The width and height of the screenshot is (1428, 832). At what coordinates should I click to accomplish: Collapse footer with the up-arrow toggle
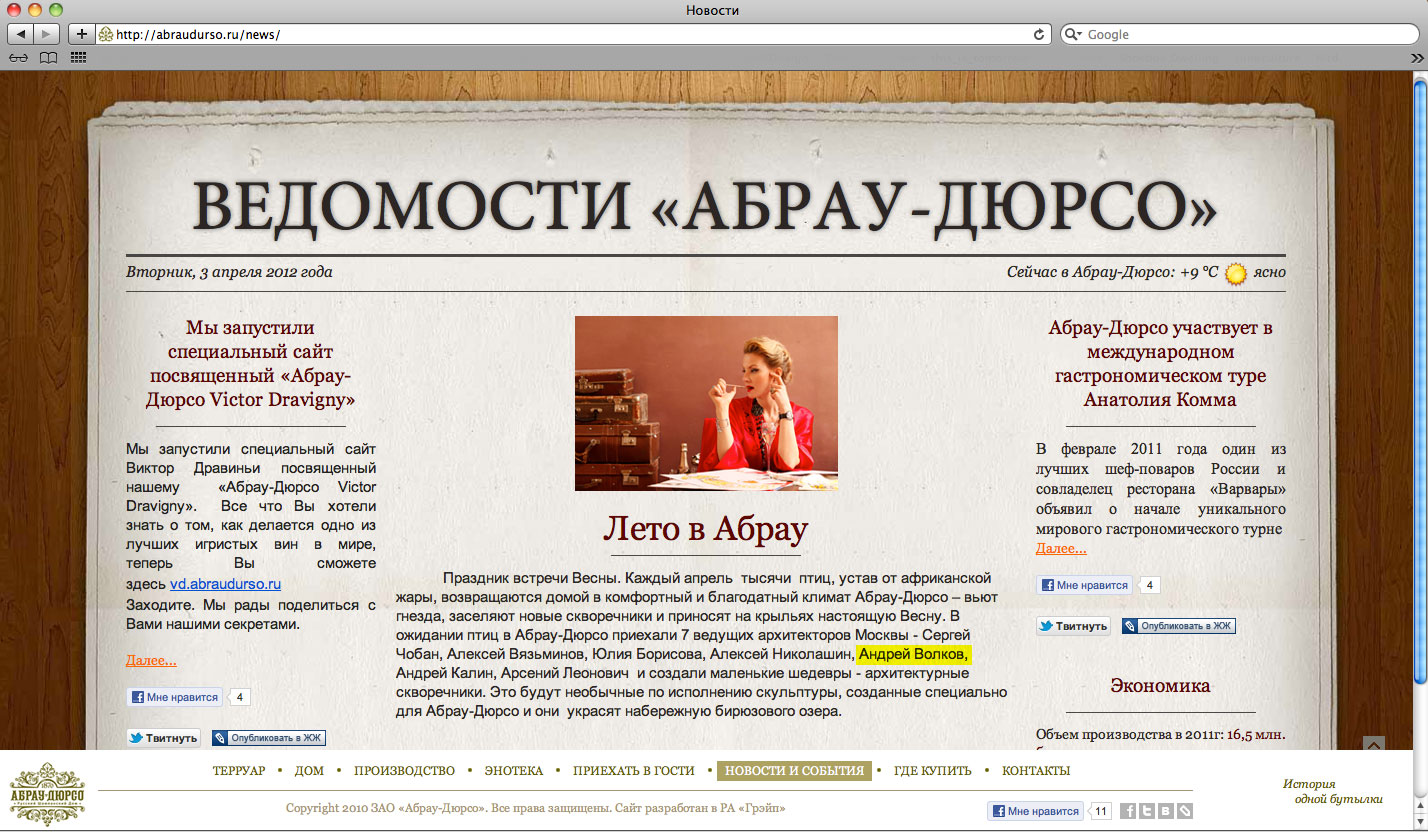[1374, 744]
